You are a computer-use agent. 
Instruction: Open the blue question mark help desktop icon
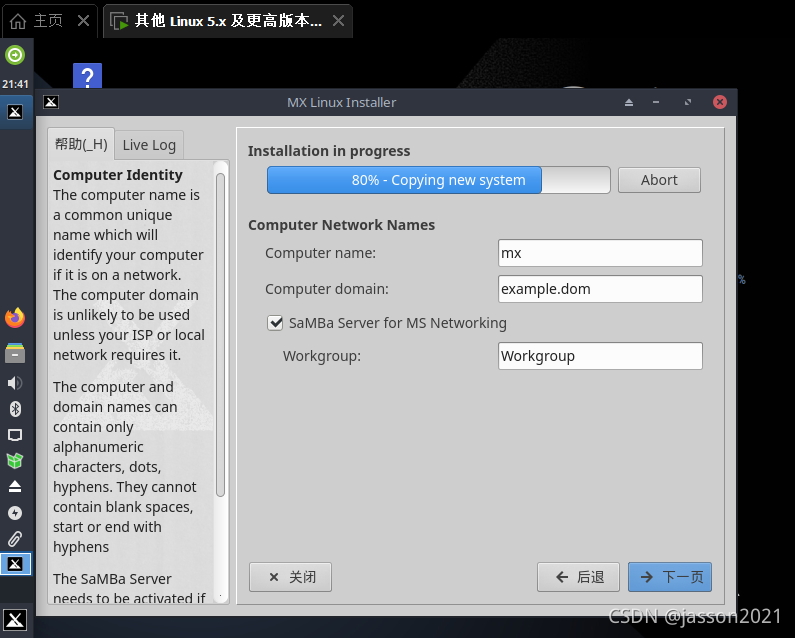[x=87, y=76]
